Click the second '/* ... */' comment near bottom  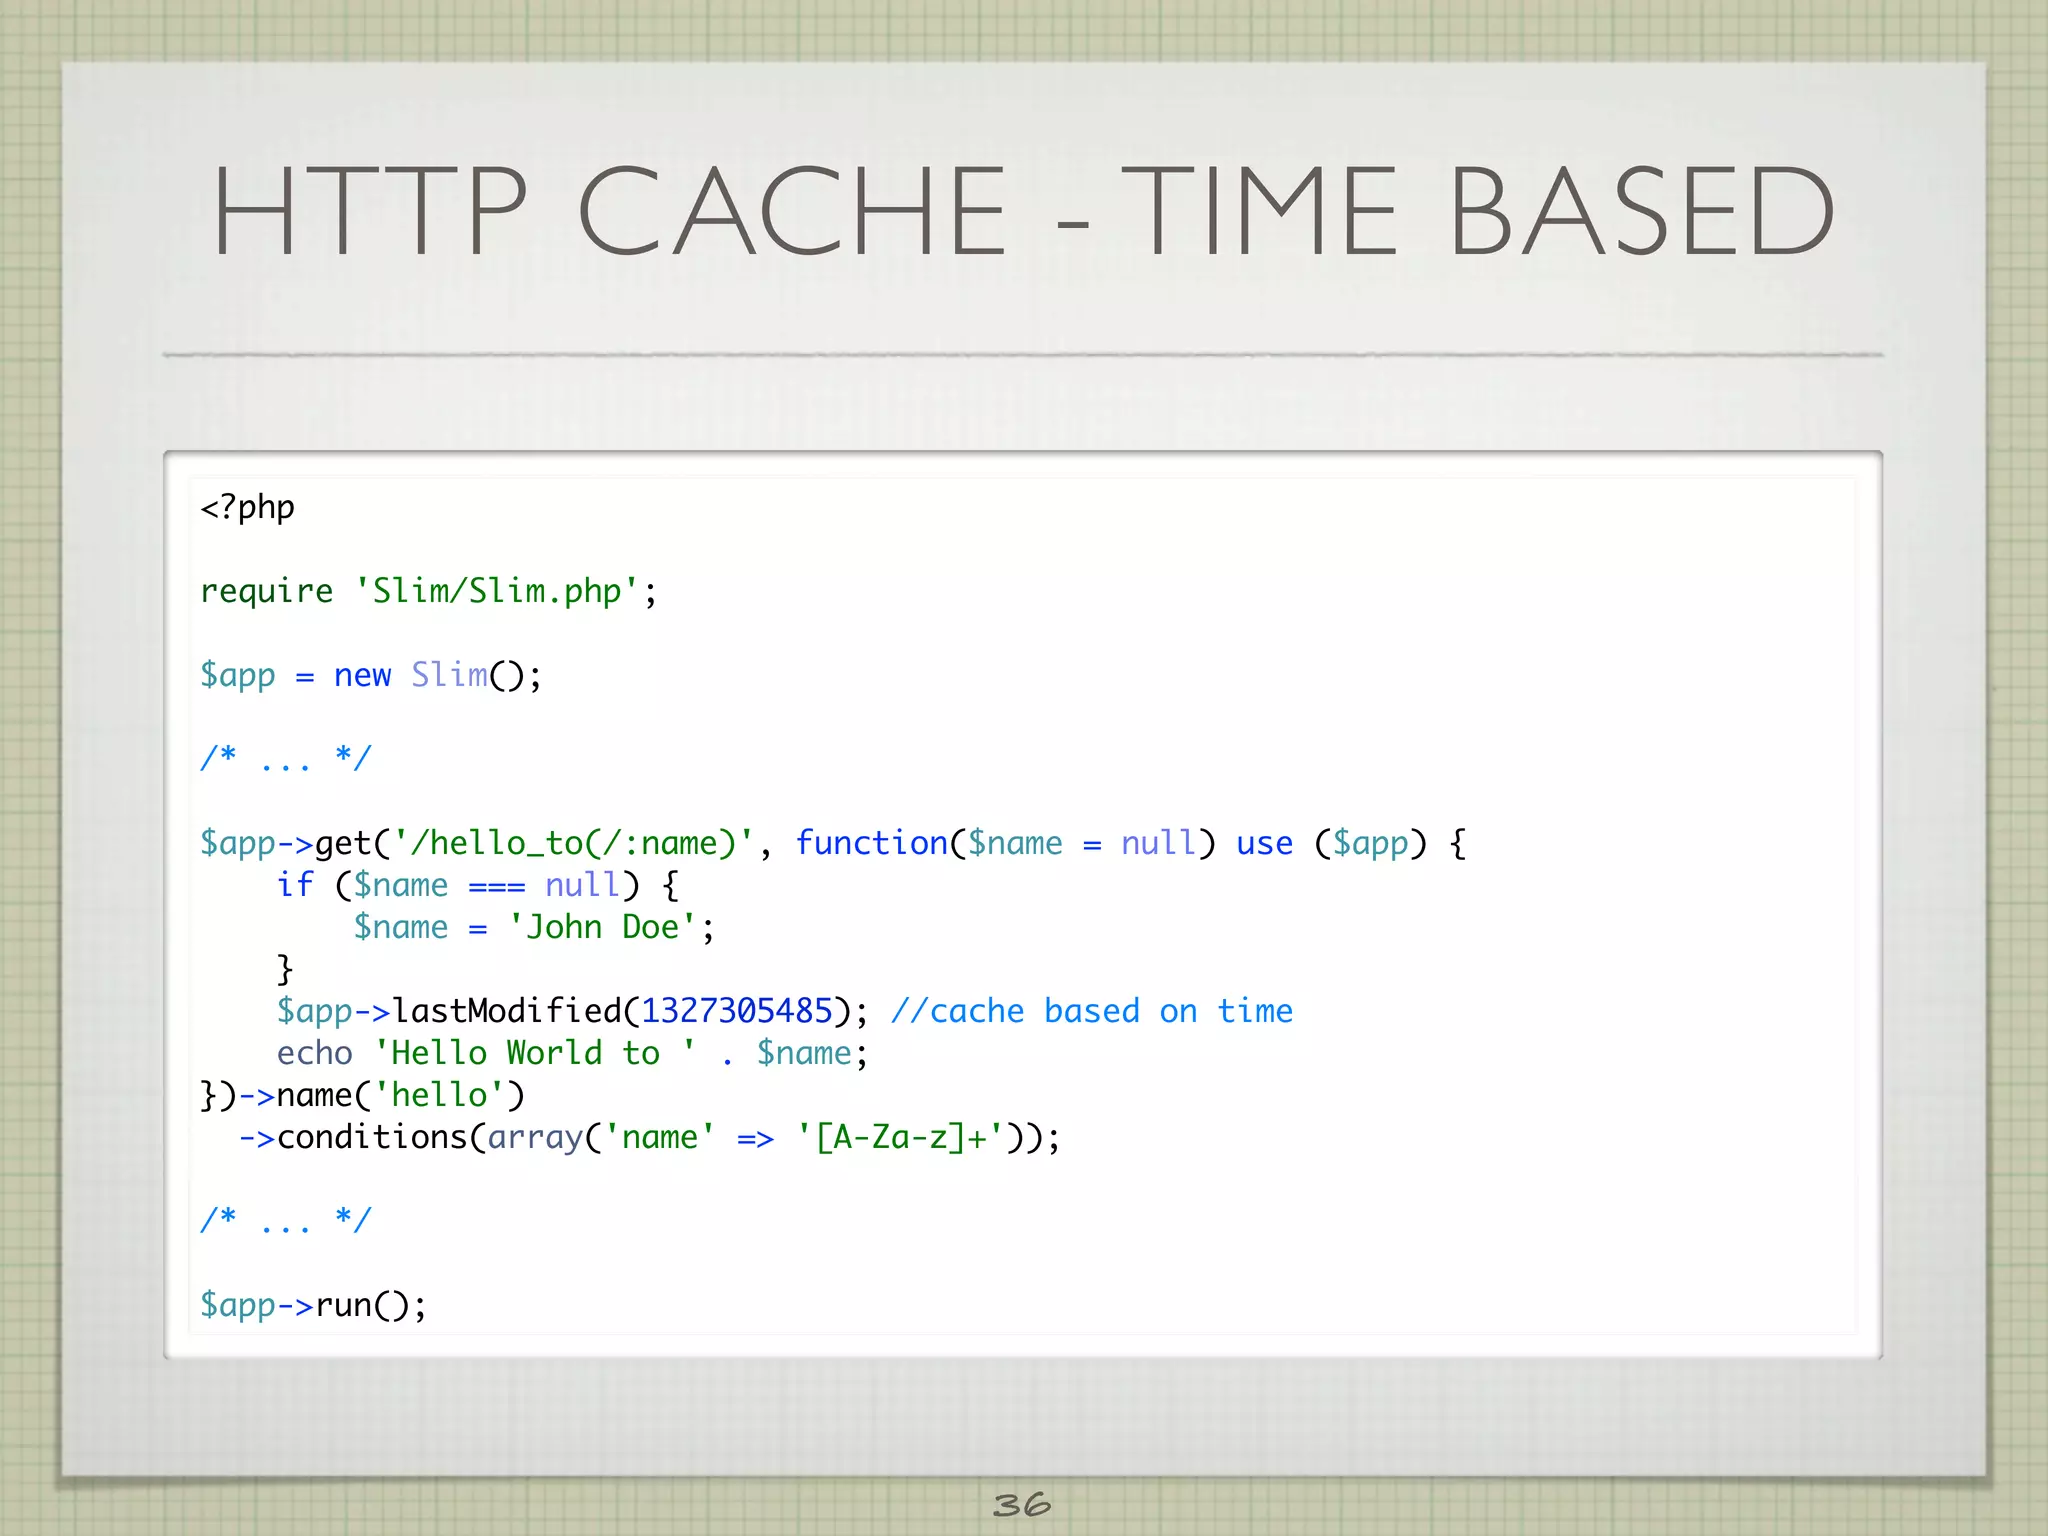click(285, 1220)
